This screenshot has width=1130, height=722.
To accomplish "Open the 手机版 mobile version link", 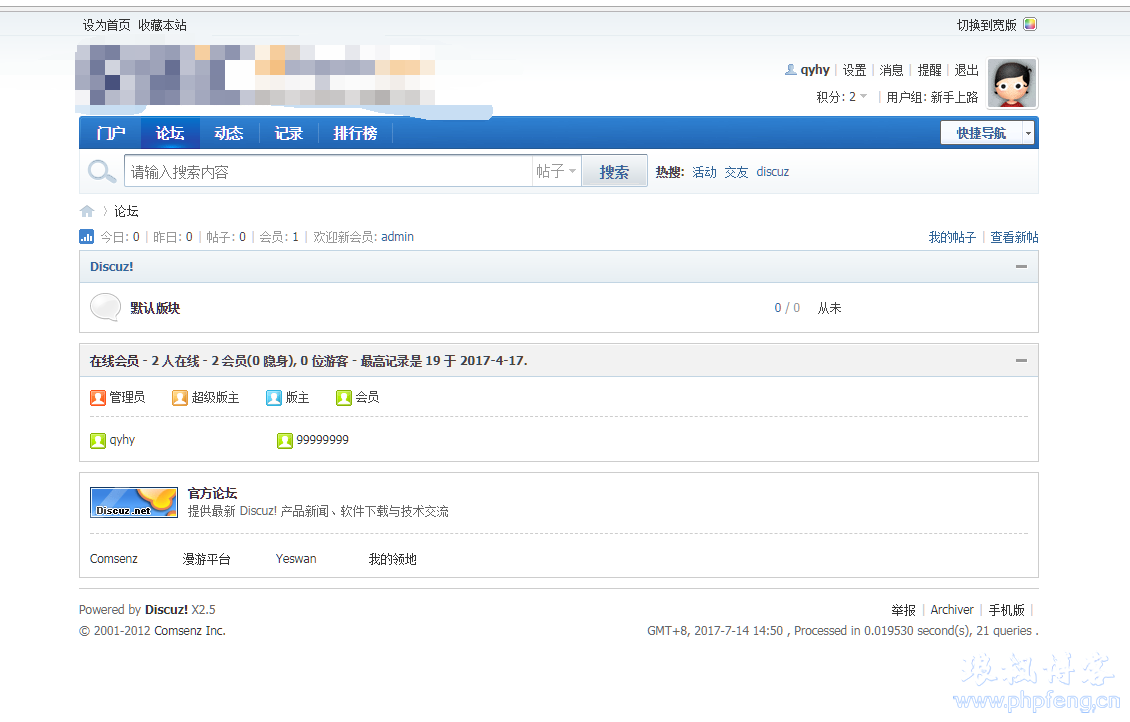I will [x=1007, y=610].
